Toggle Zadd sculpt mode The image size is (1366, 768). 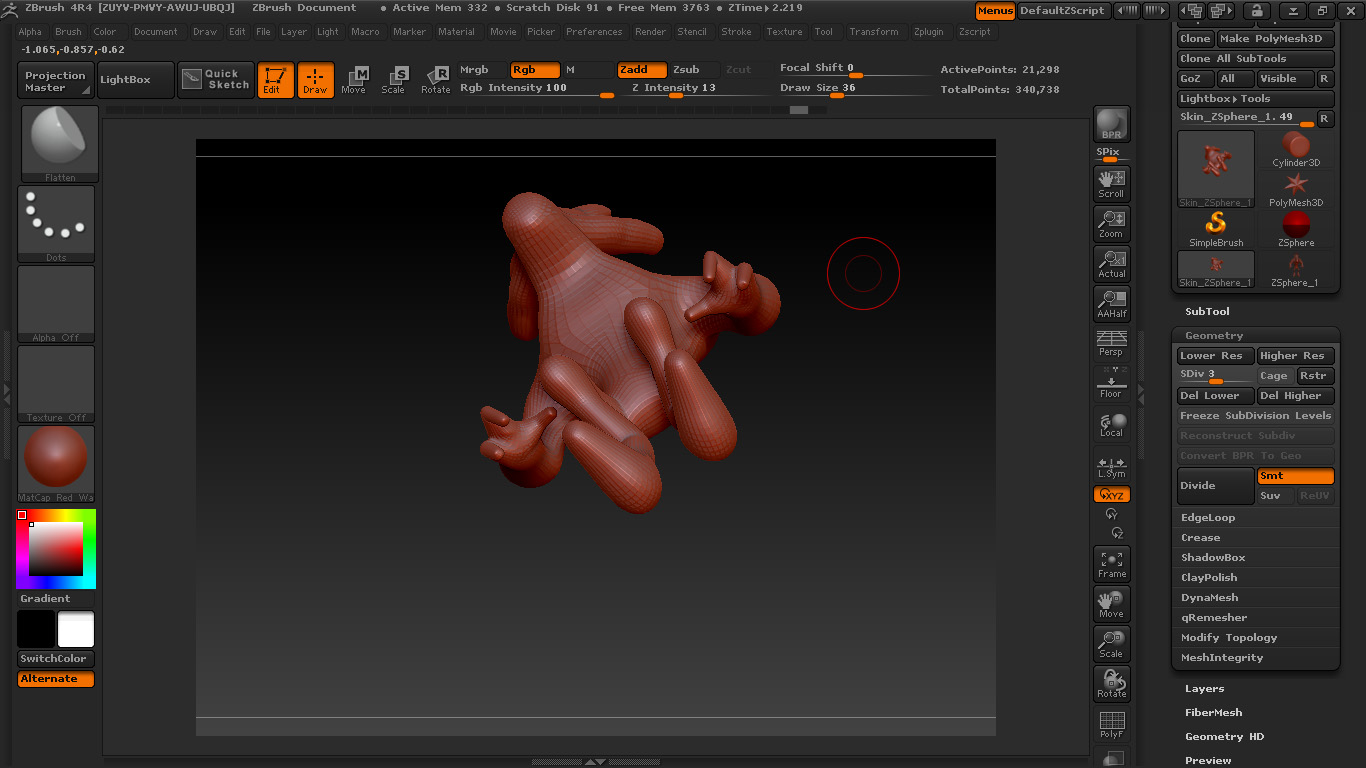pos(641,70)
